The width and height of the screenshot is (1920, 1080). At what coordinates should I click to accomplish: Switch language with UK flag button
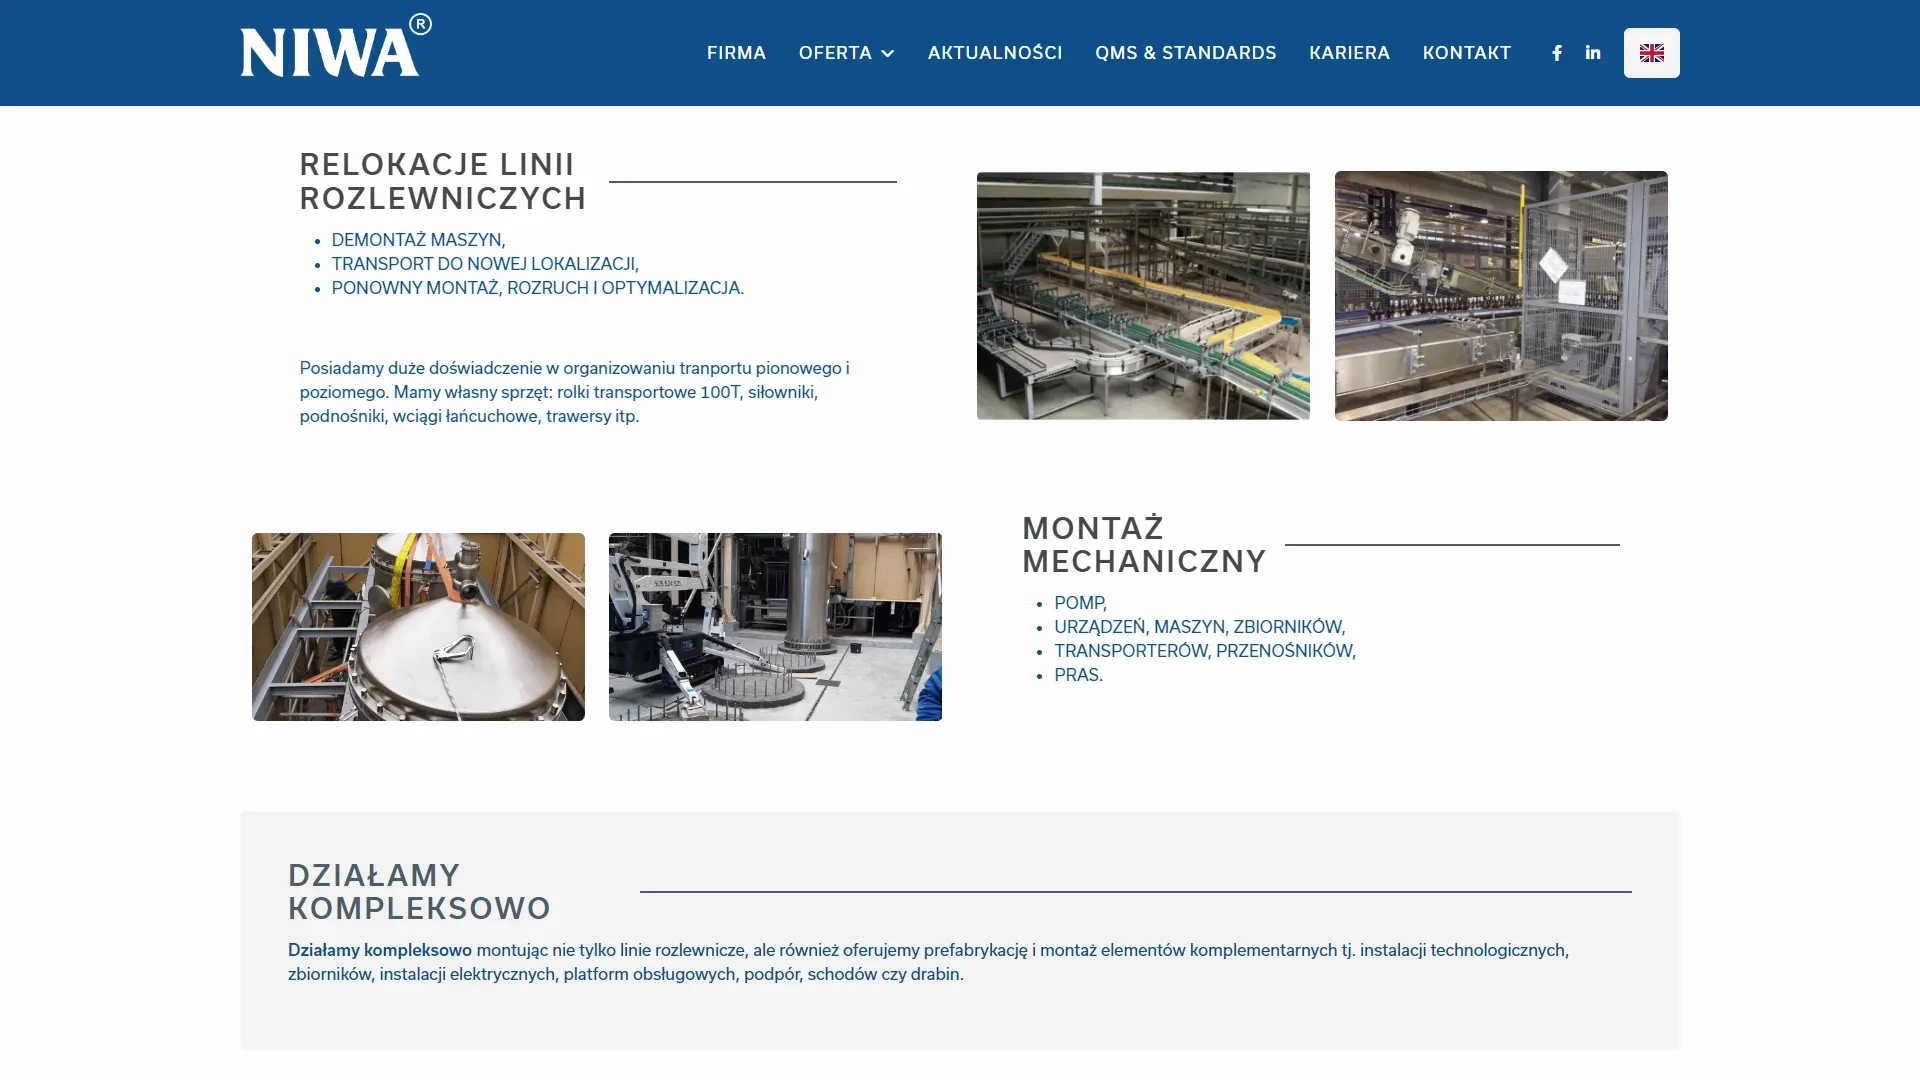point(1652,53)
